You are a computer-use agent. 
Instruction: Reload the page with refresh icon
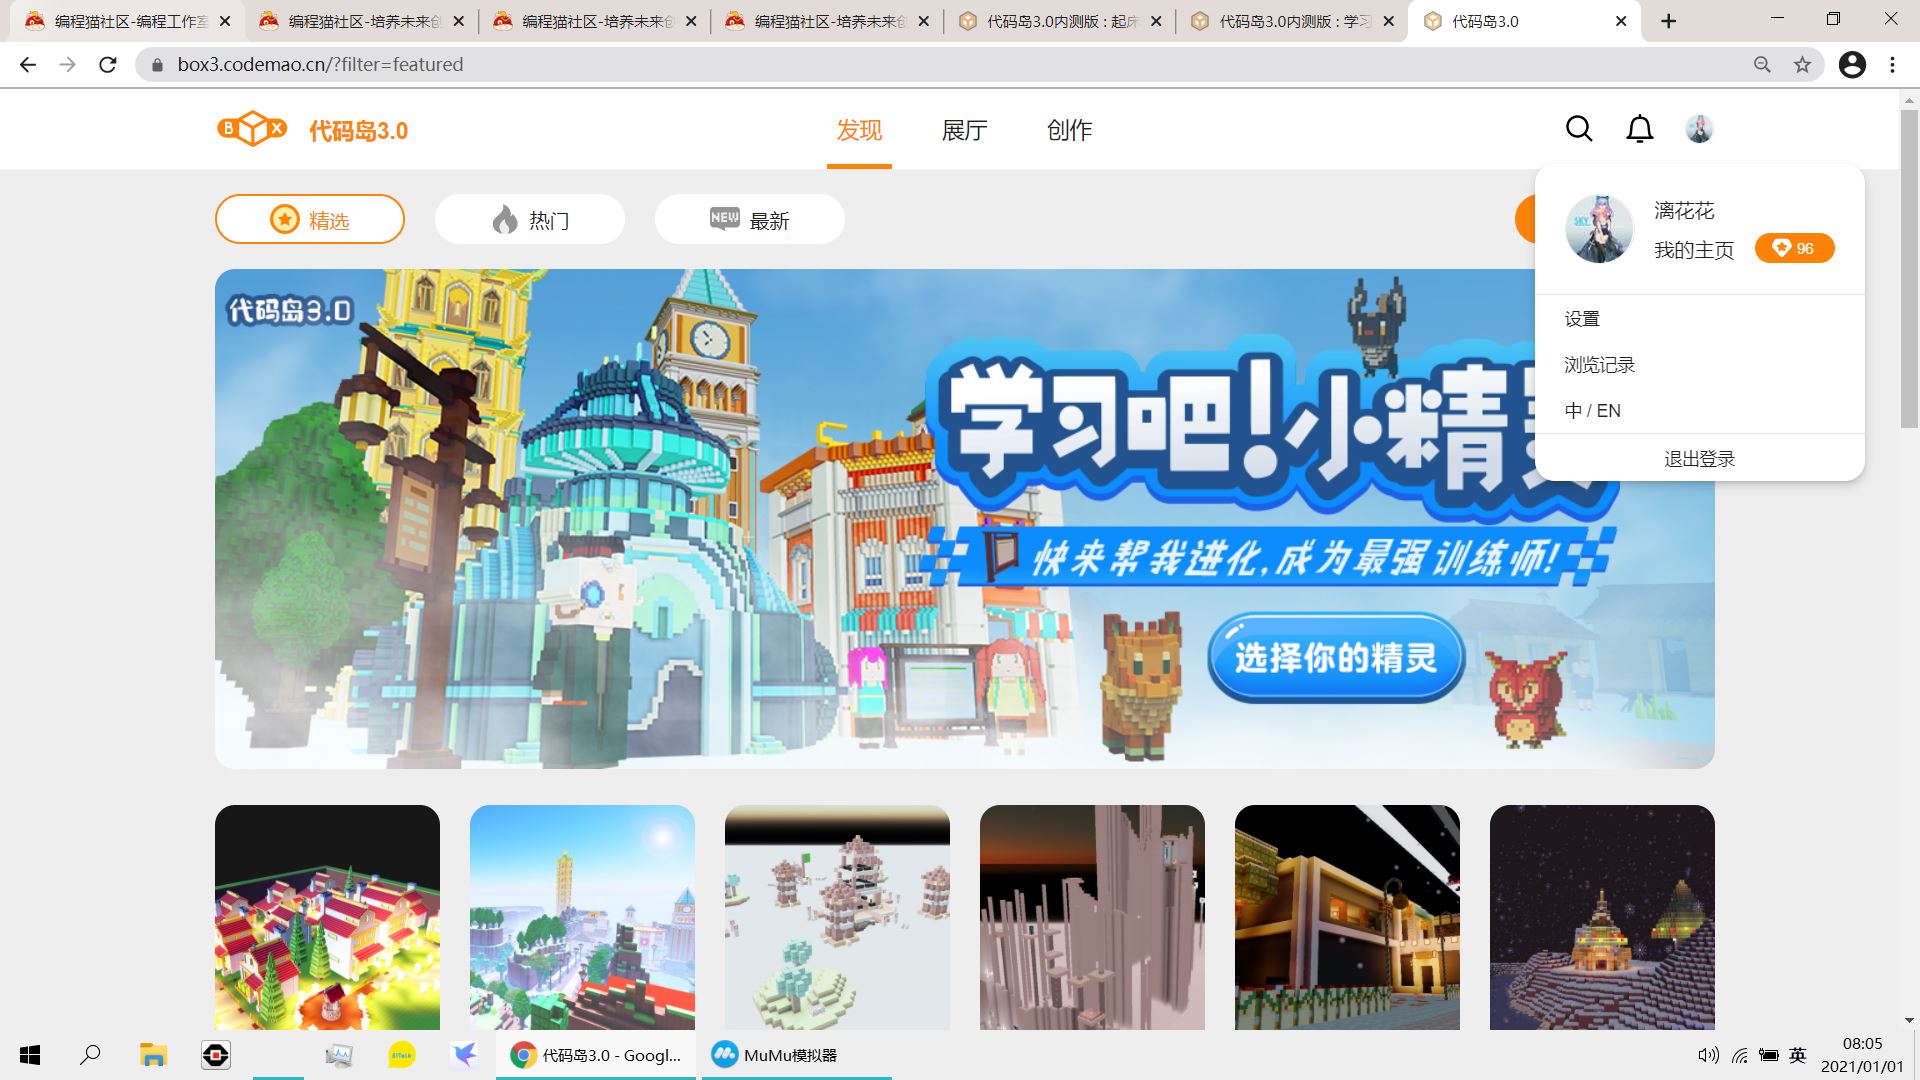tap(108, 64)
